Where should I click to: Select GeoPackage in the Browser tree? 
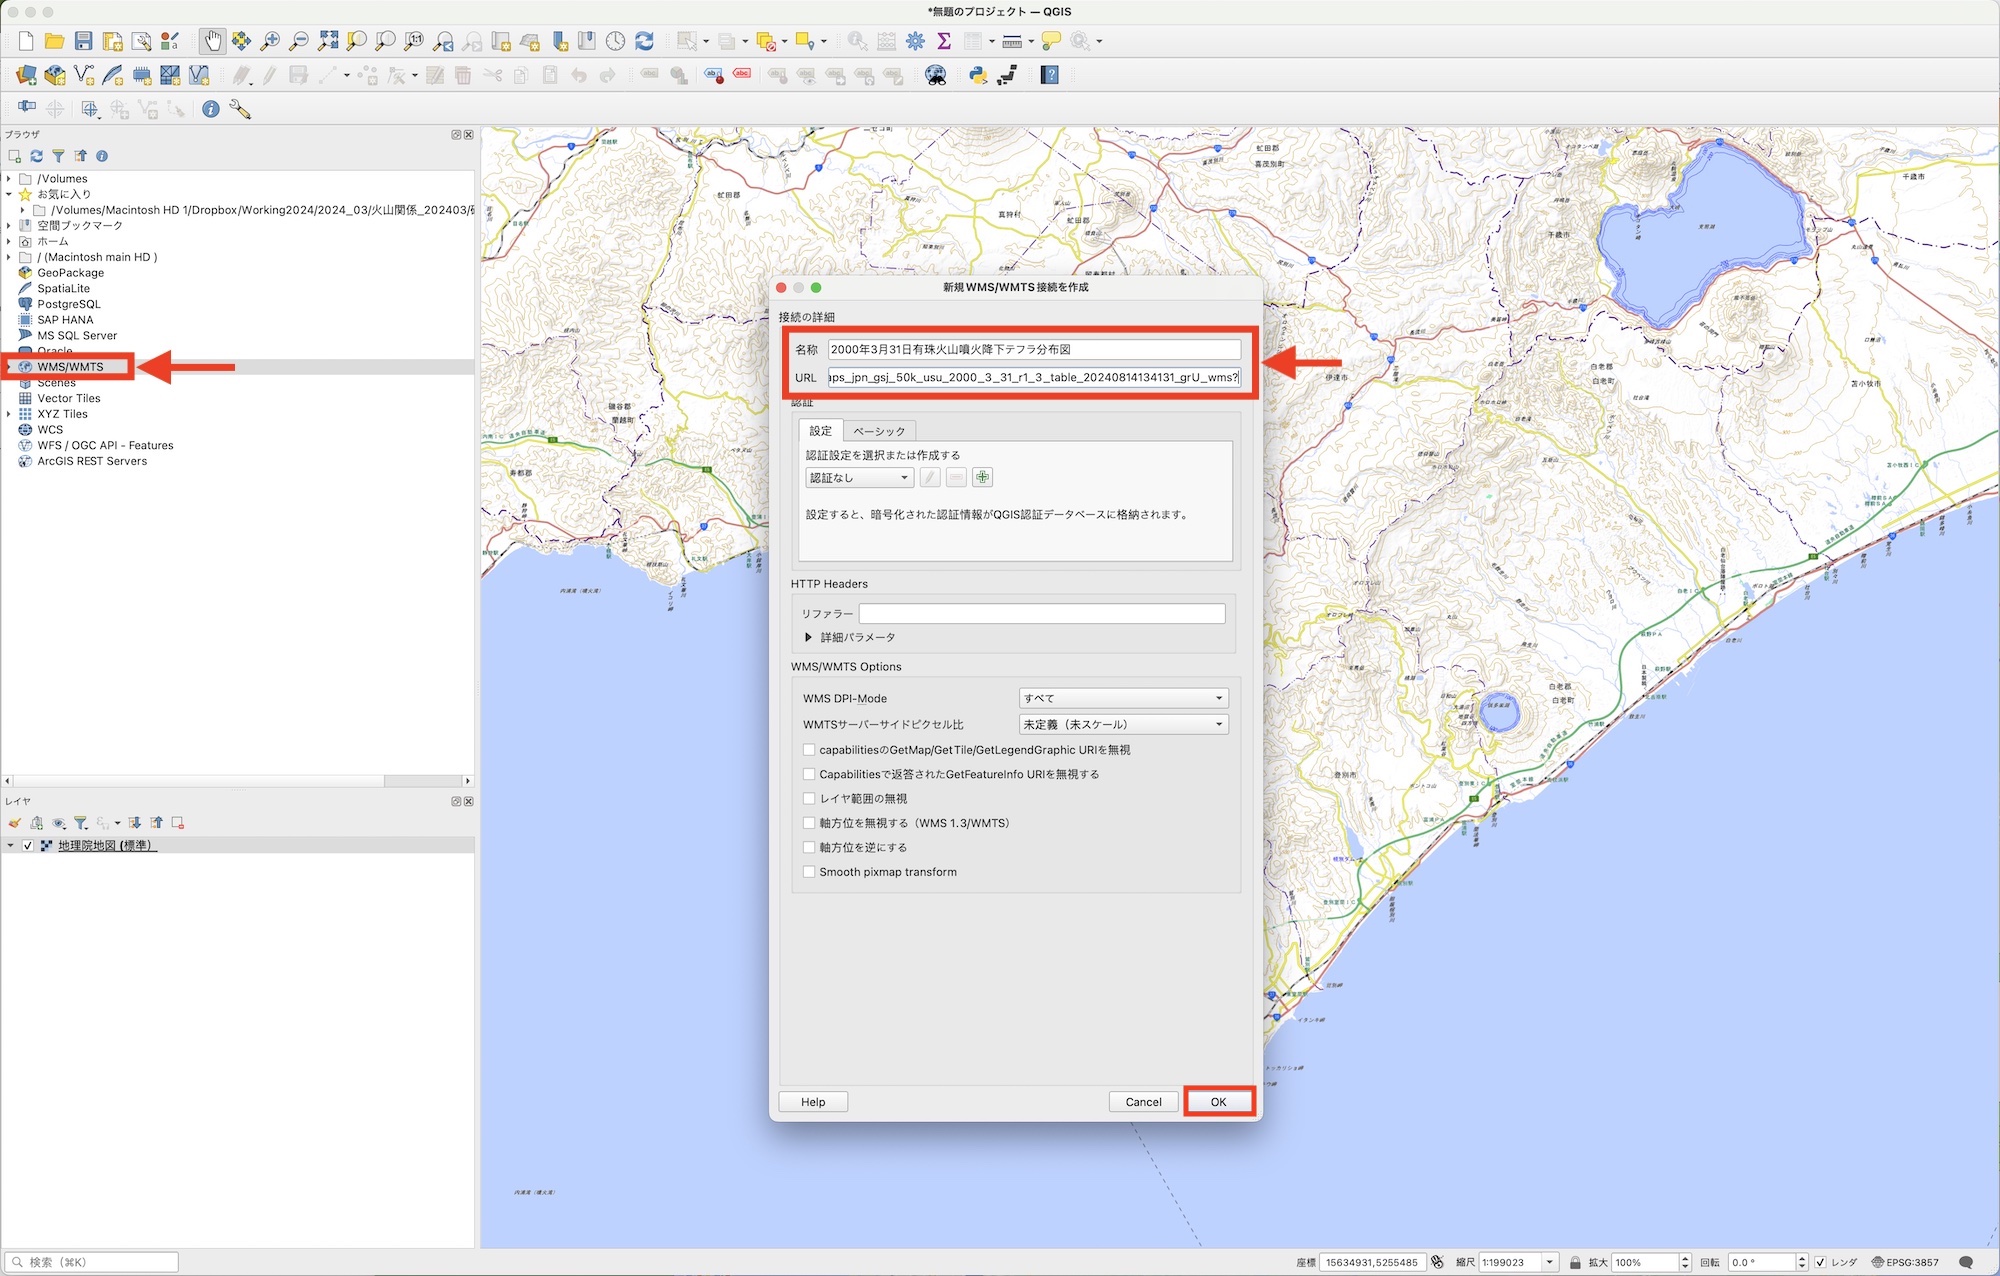pyautogui.click(x=71, y=273)
